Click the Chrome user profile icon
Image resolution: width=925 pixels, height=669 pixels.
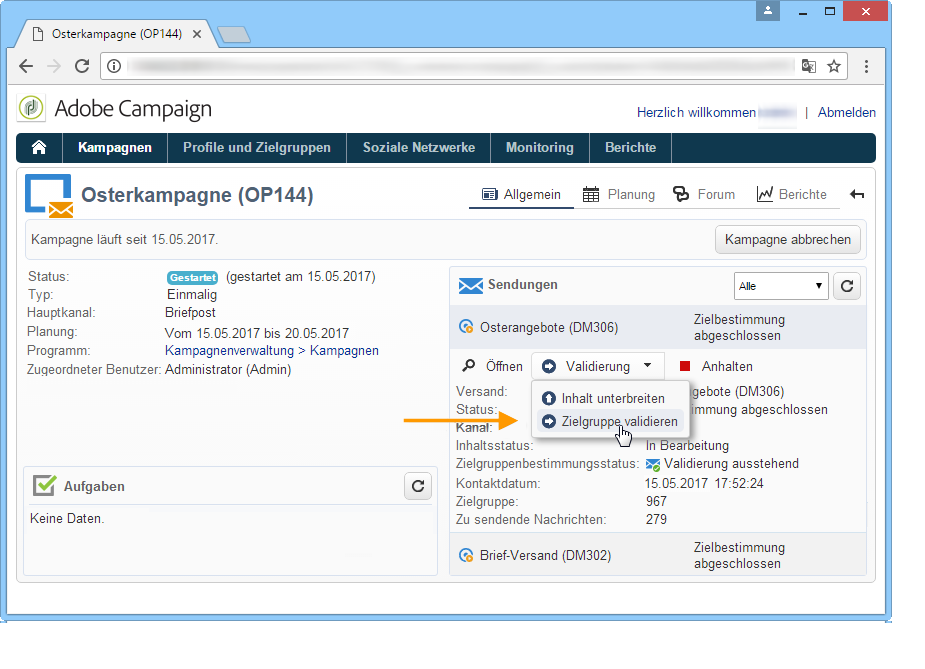pyautogui.click(x=768, y=11)
